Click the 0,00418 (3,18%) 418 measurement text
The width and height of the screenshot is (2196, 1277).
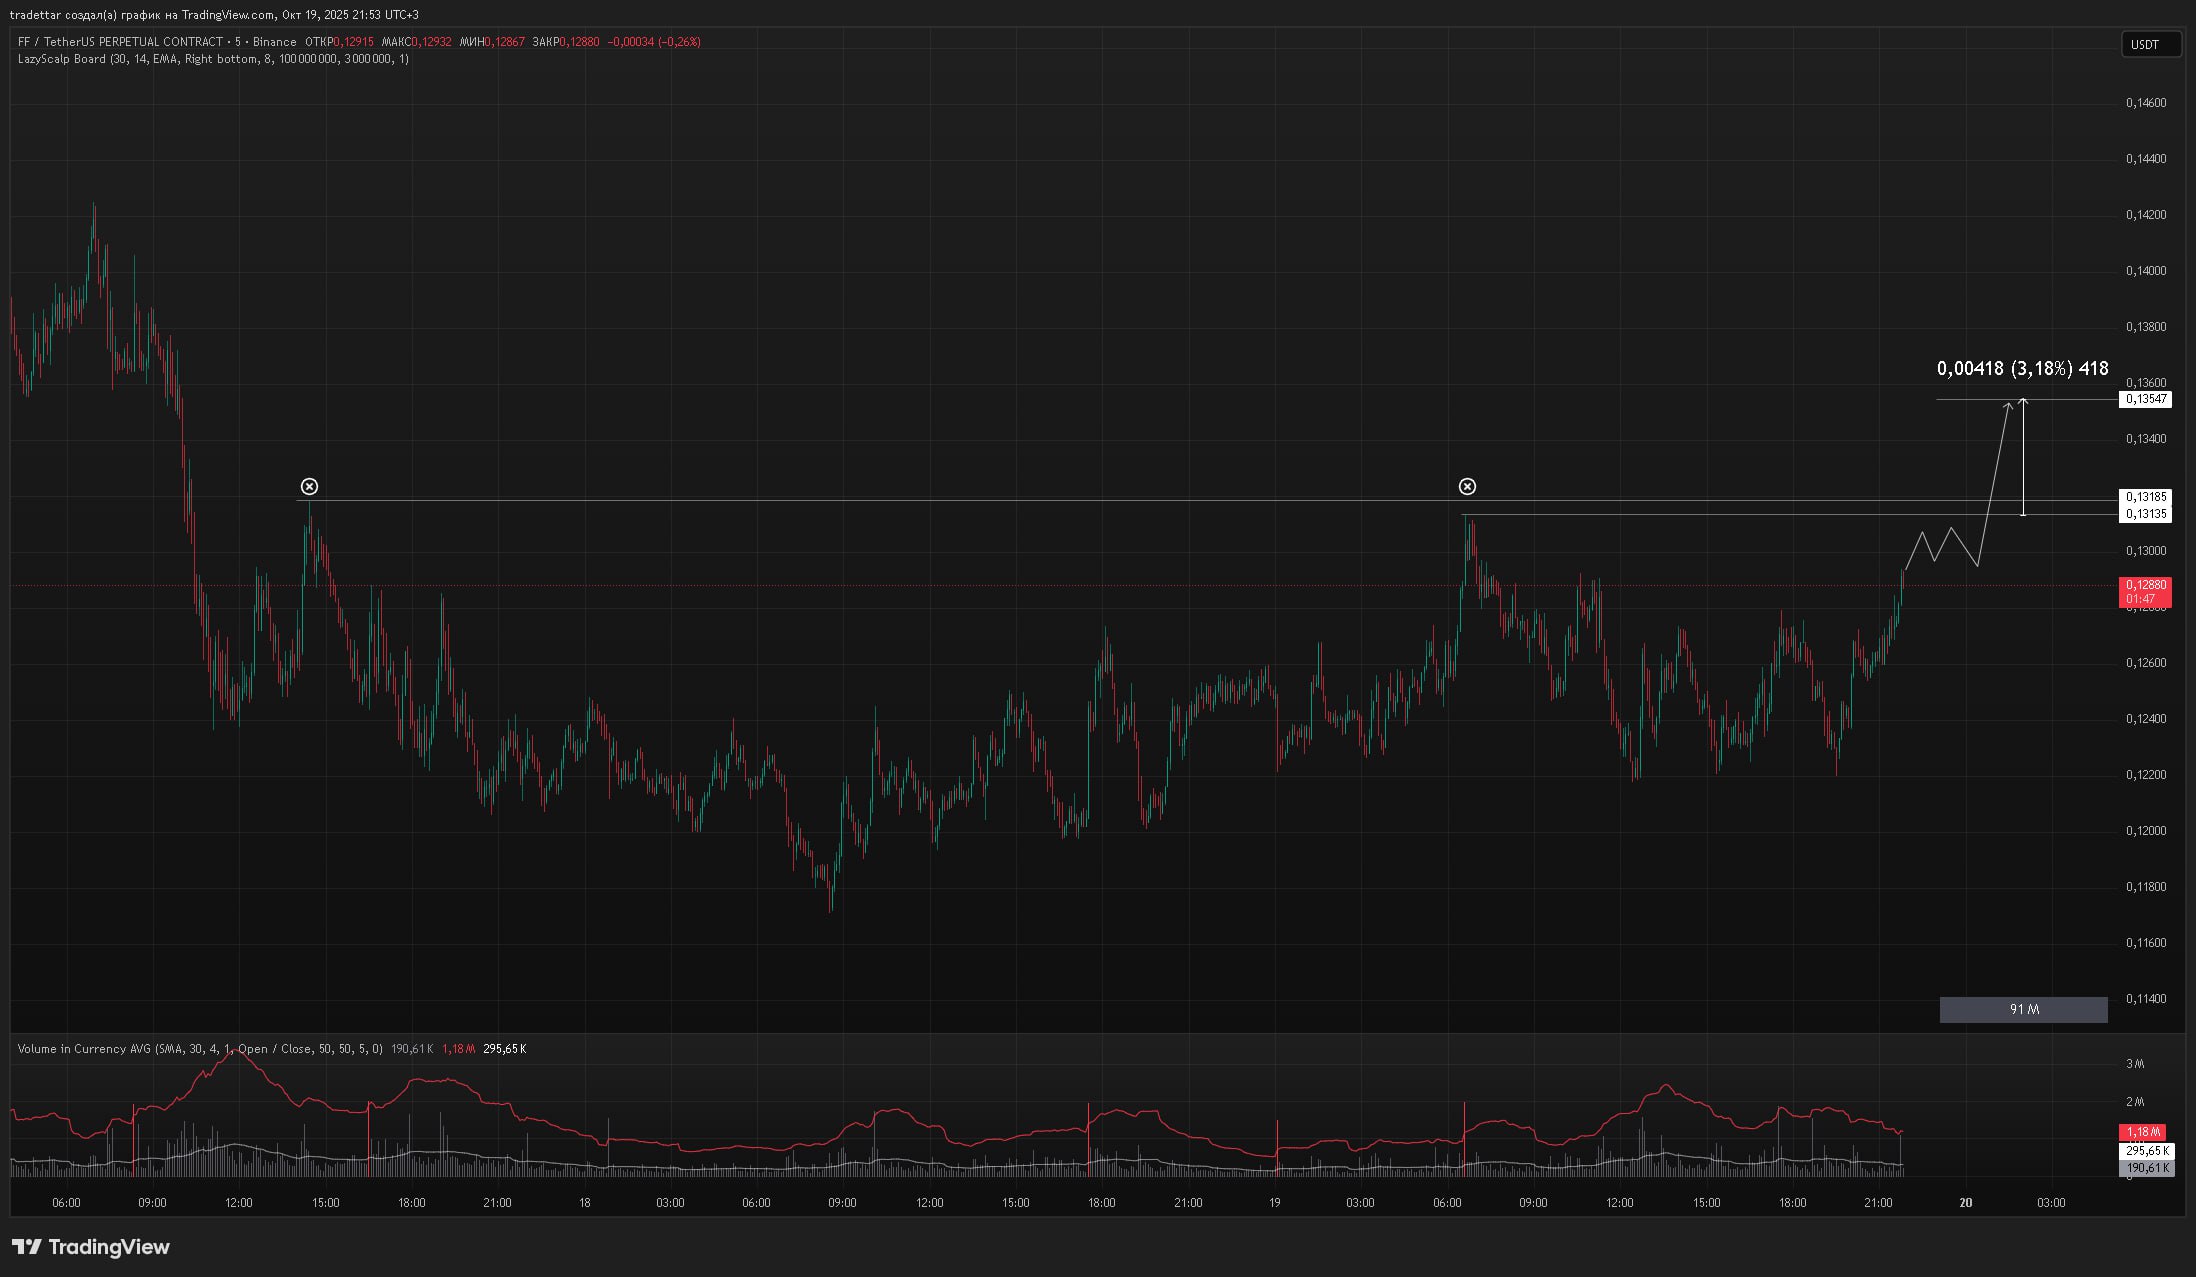[2022, 369]
